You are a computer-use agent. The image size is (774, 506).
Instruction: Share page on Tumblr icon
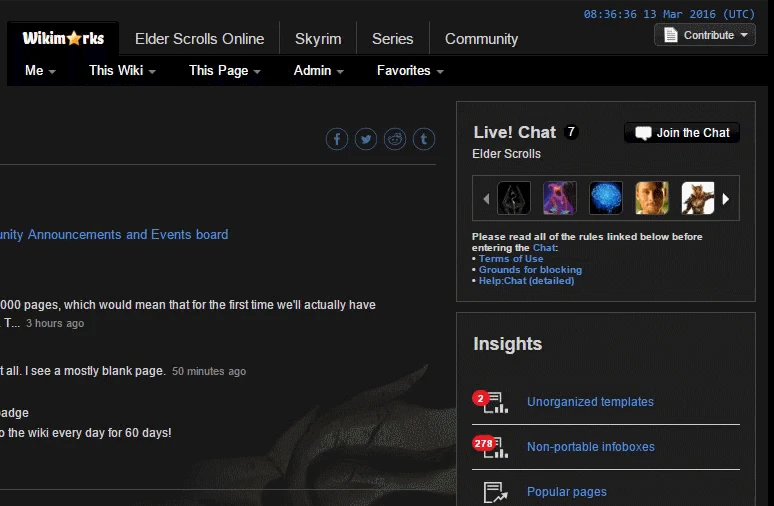424,139
